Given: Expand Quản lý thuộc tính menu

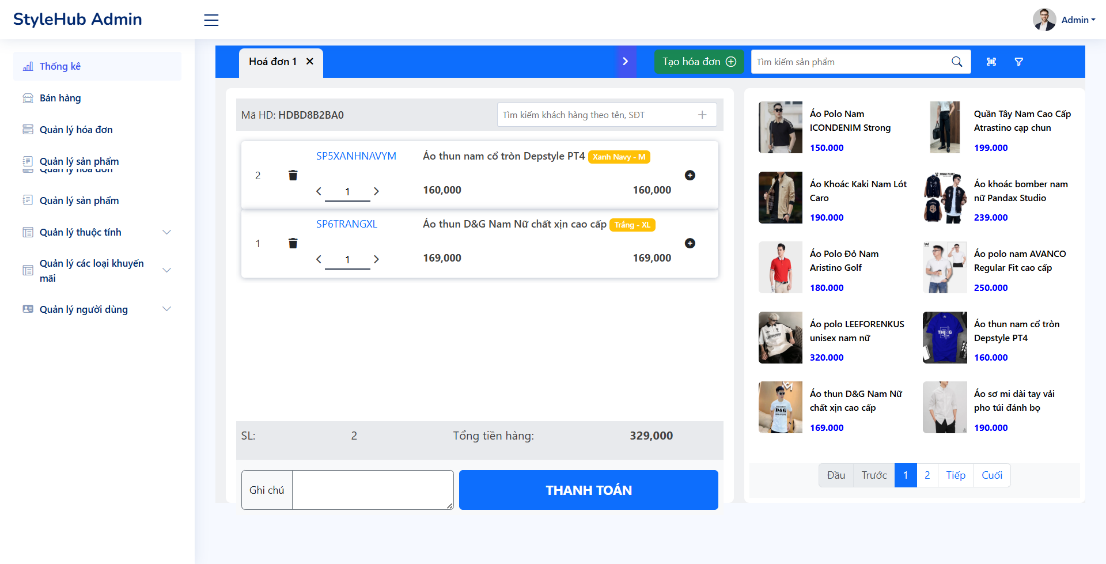Looking at the screenshot, I should (166, 232).
